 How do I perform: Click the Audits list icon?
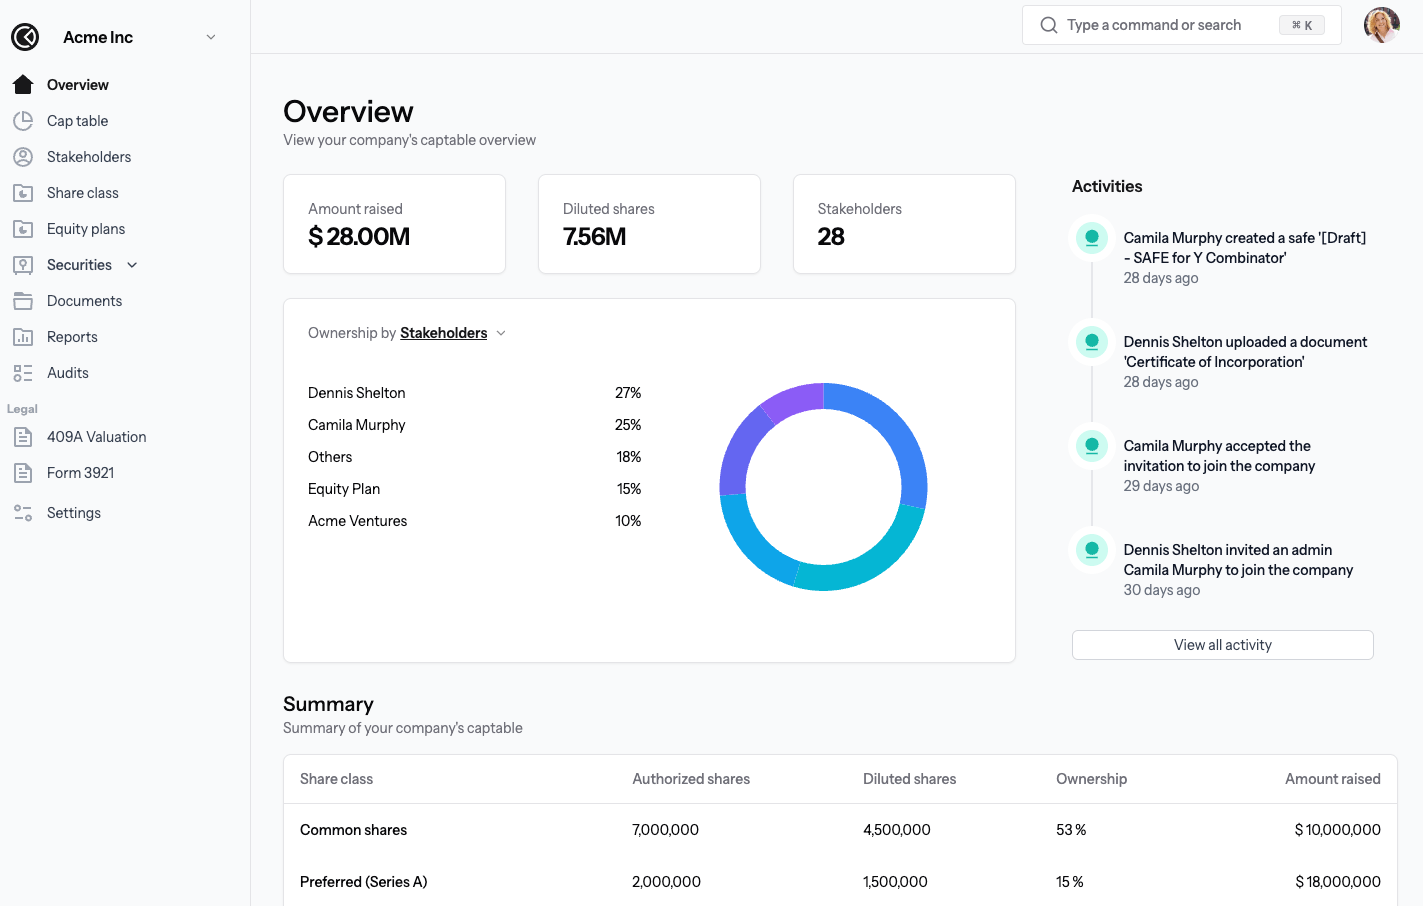(23, 373)
